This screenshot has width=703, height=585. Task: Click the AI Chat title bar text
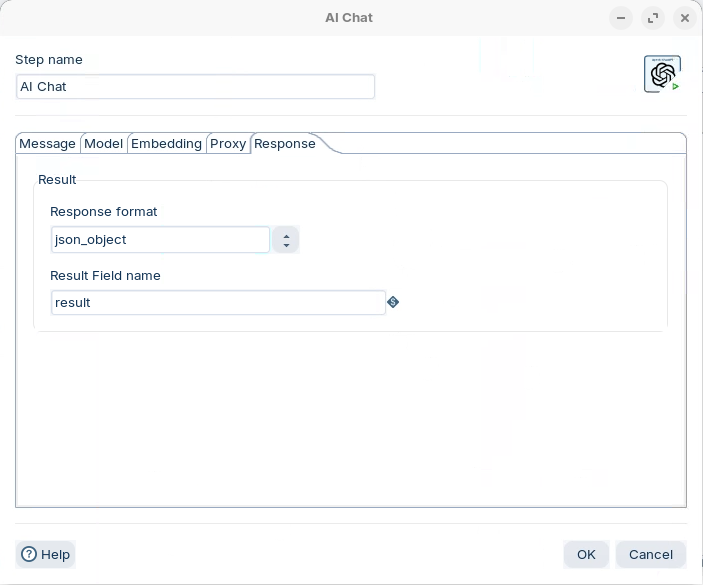pos(349,18)
